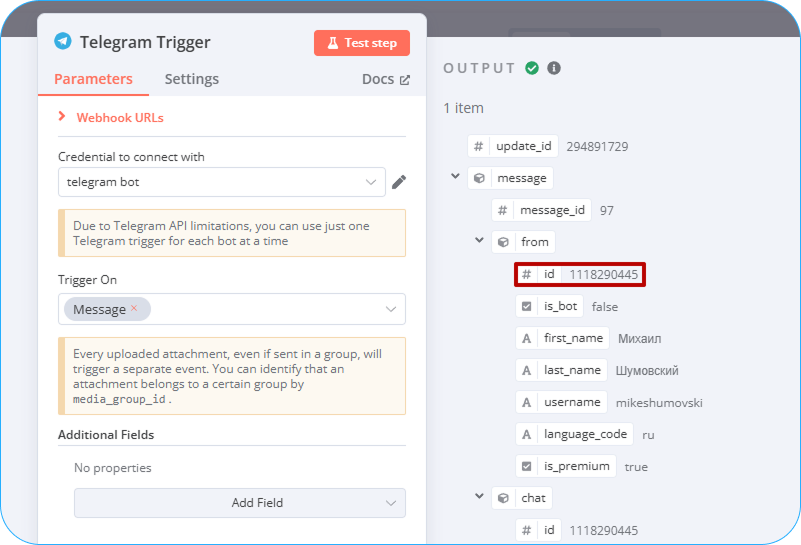
Task: Open the Add Field dropdown
Action: (x=240, y=503)
